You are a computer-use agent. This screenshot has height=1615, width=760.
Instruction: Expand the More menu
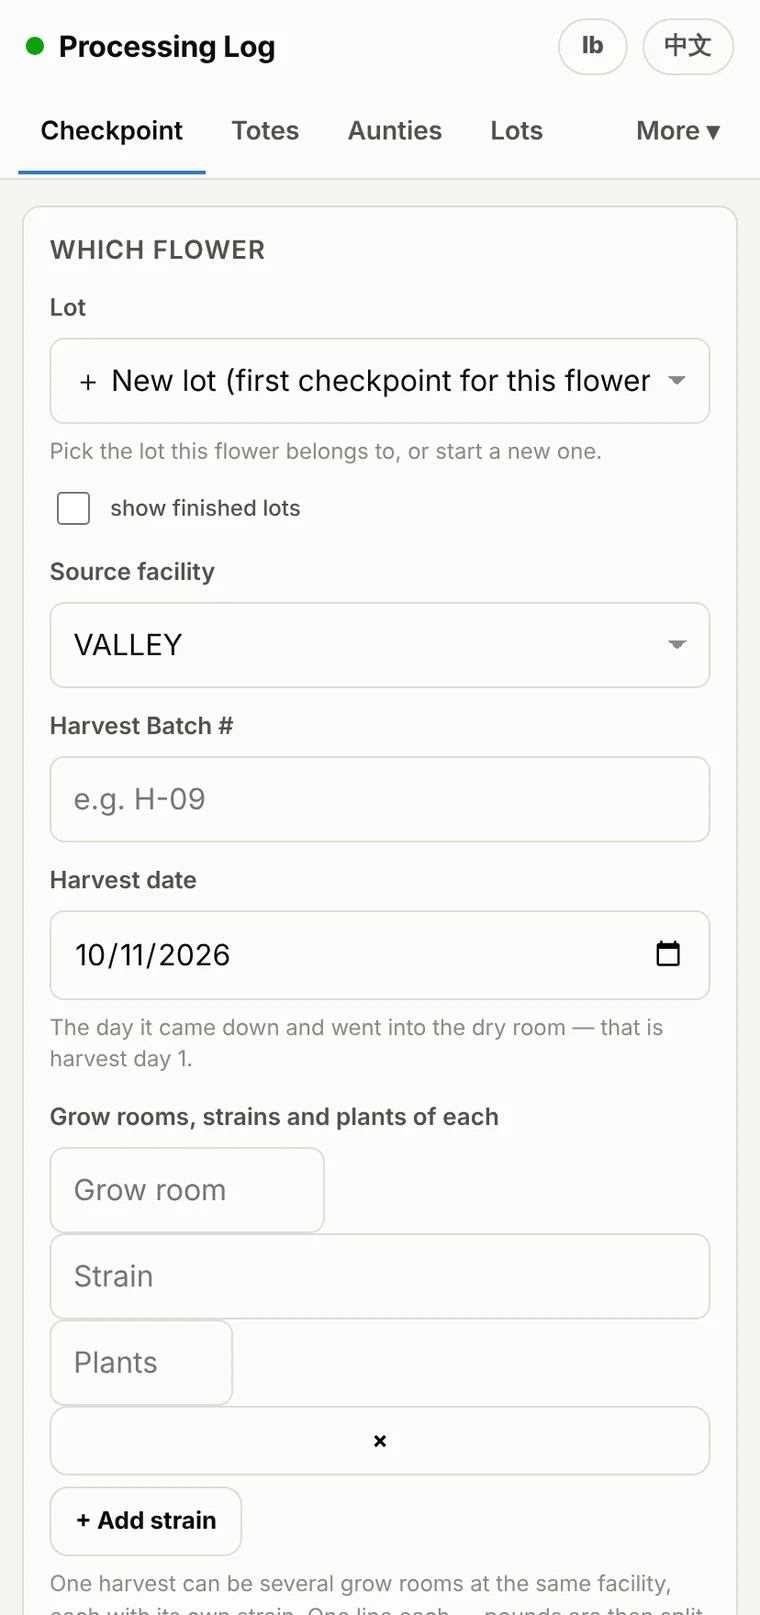coord(678,131)
